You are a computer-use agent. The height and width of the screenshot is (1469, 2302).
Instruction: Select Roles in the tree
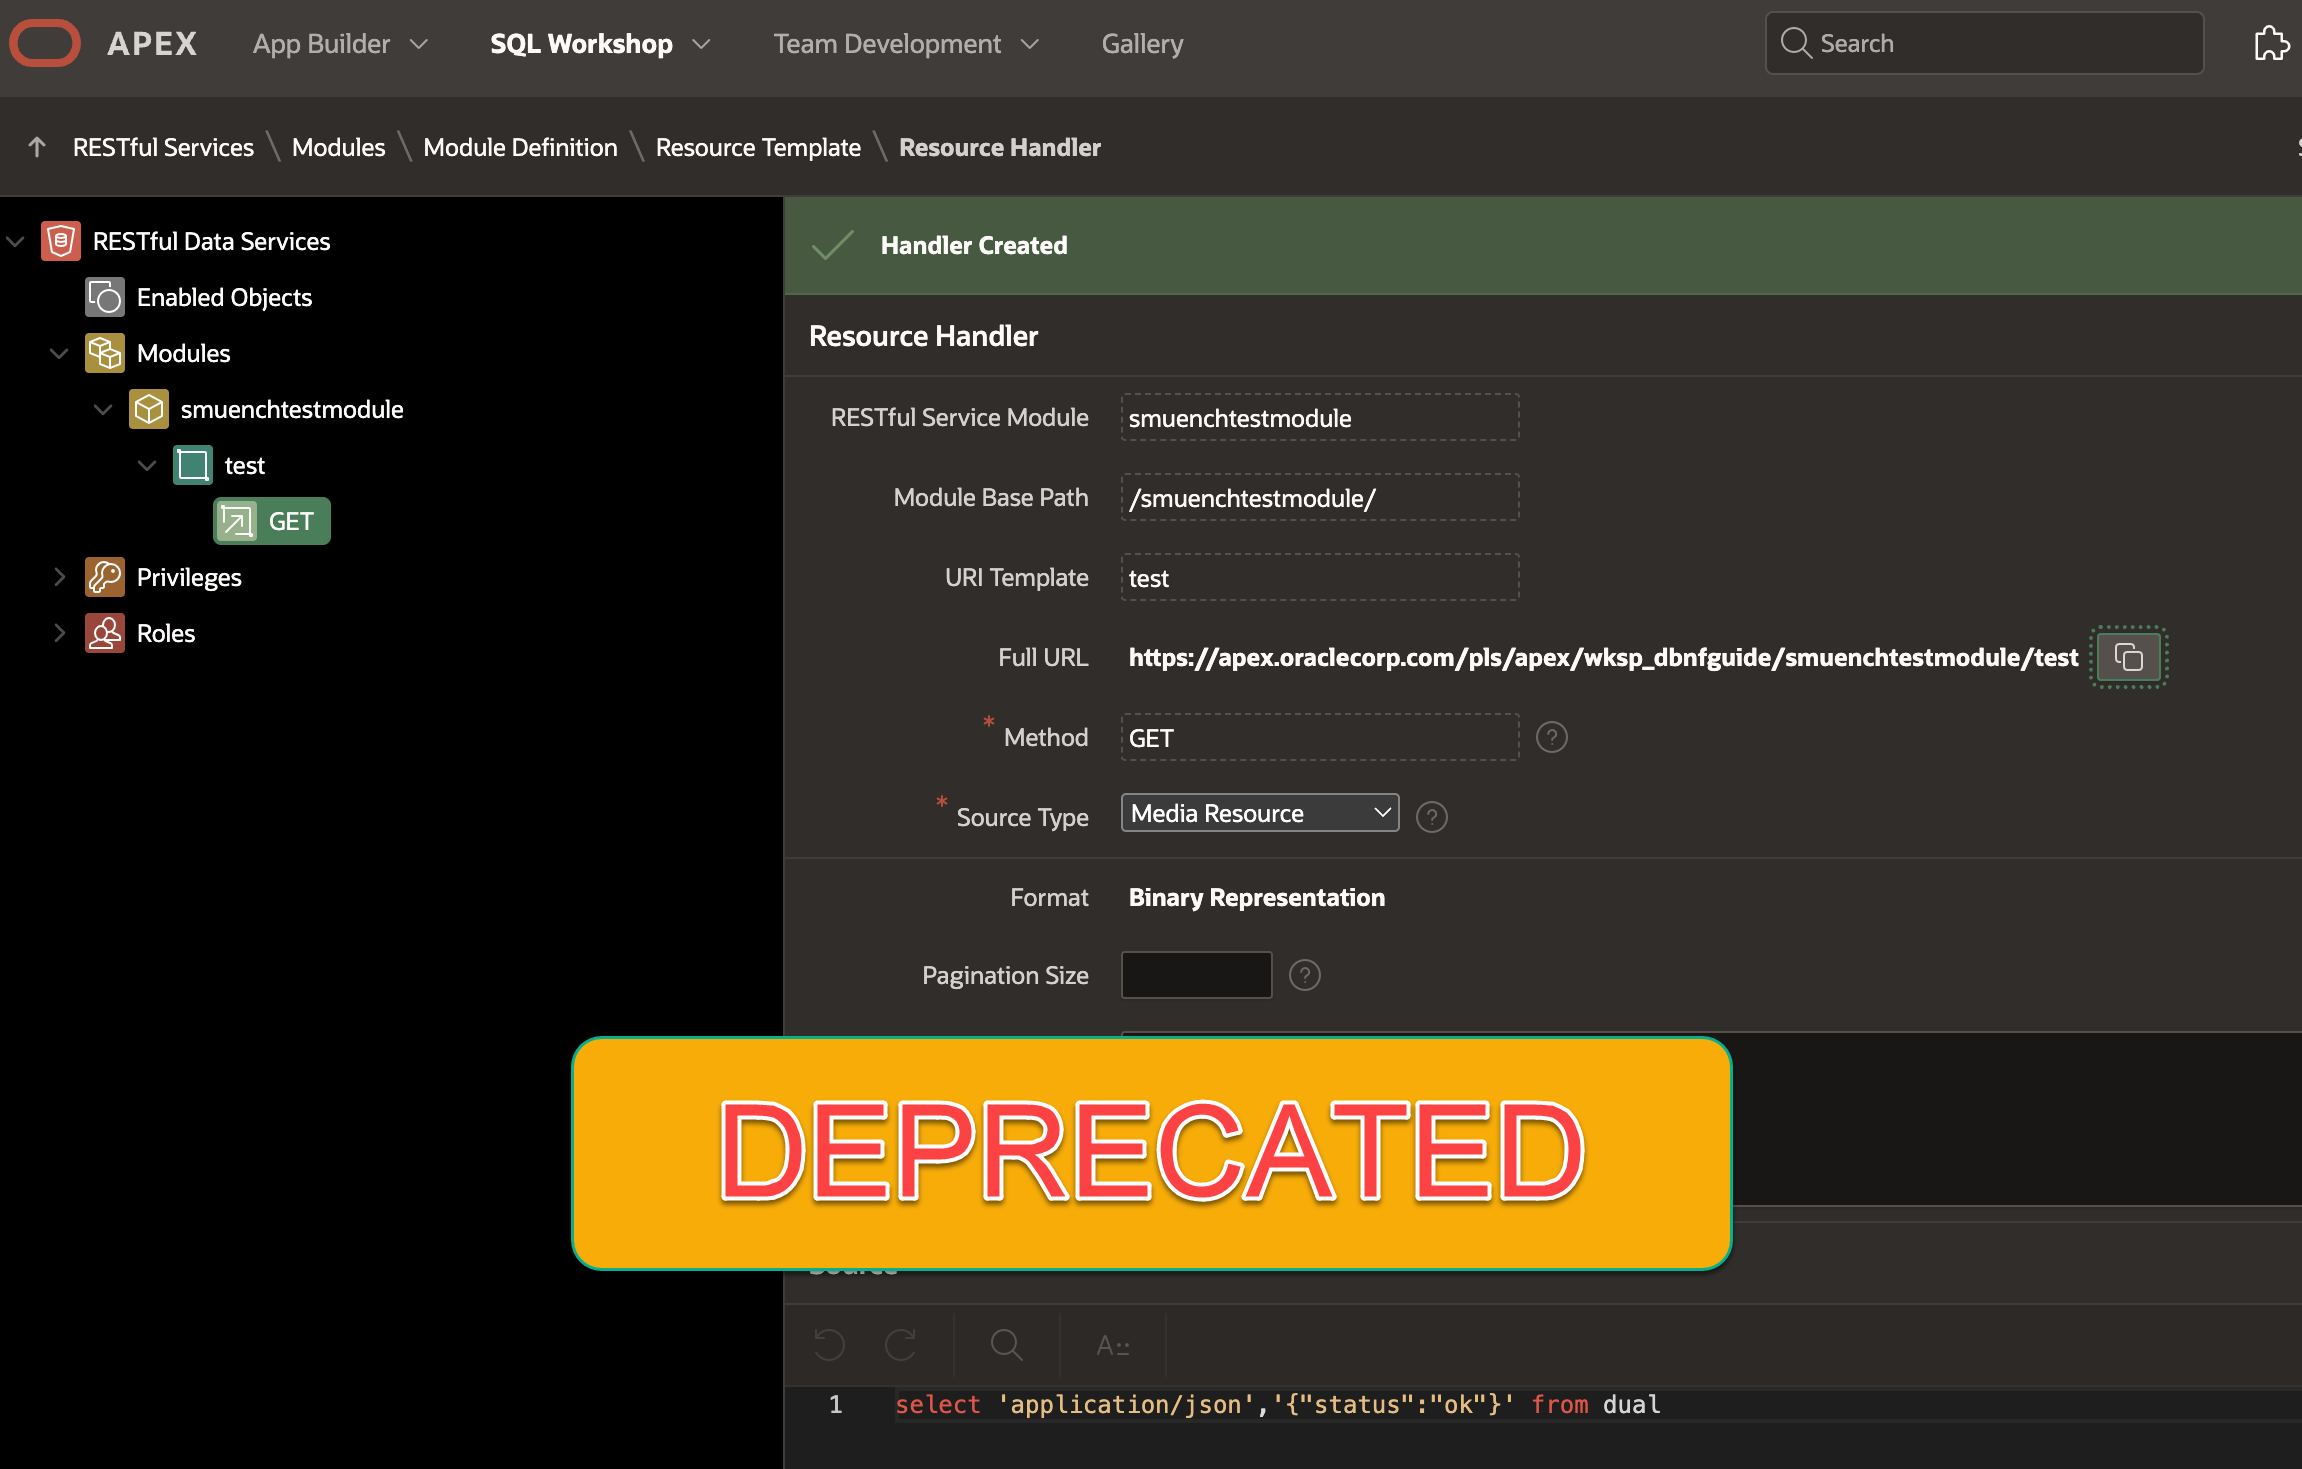pos(166,633)
